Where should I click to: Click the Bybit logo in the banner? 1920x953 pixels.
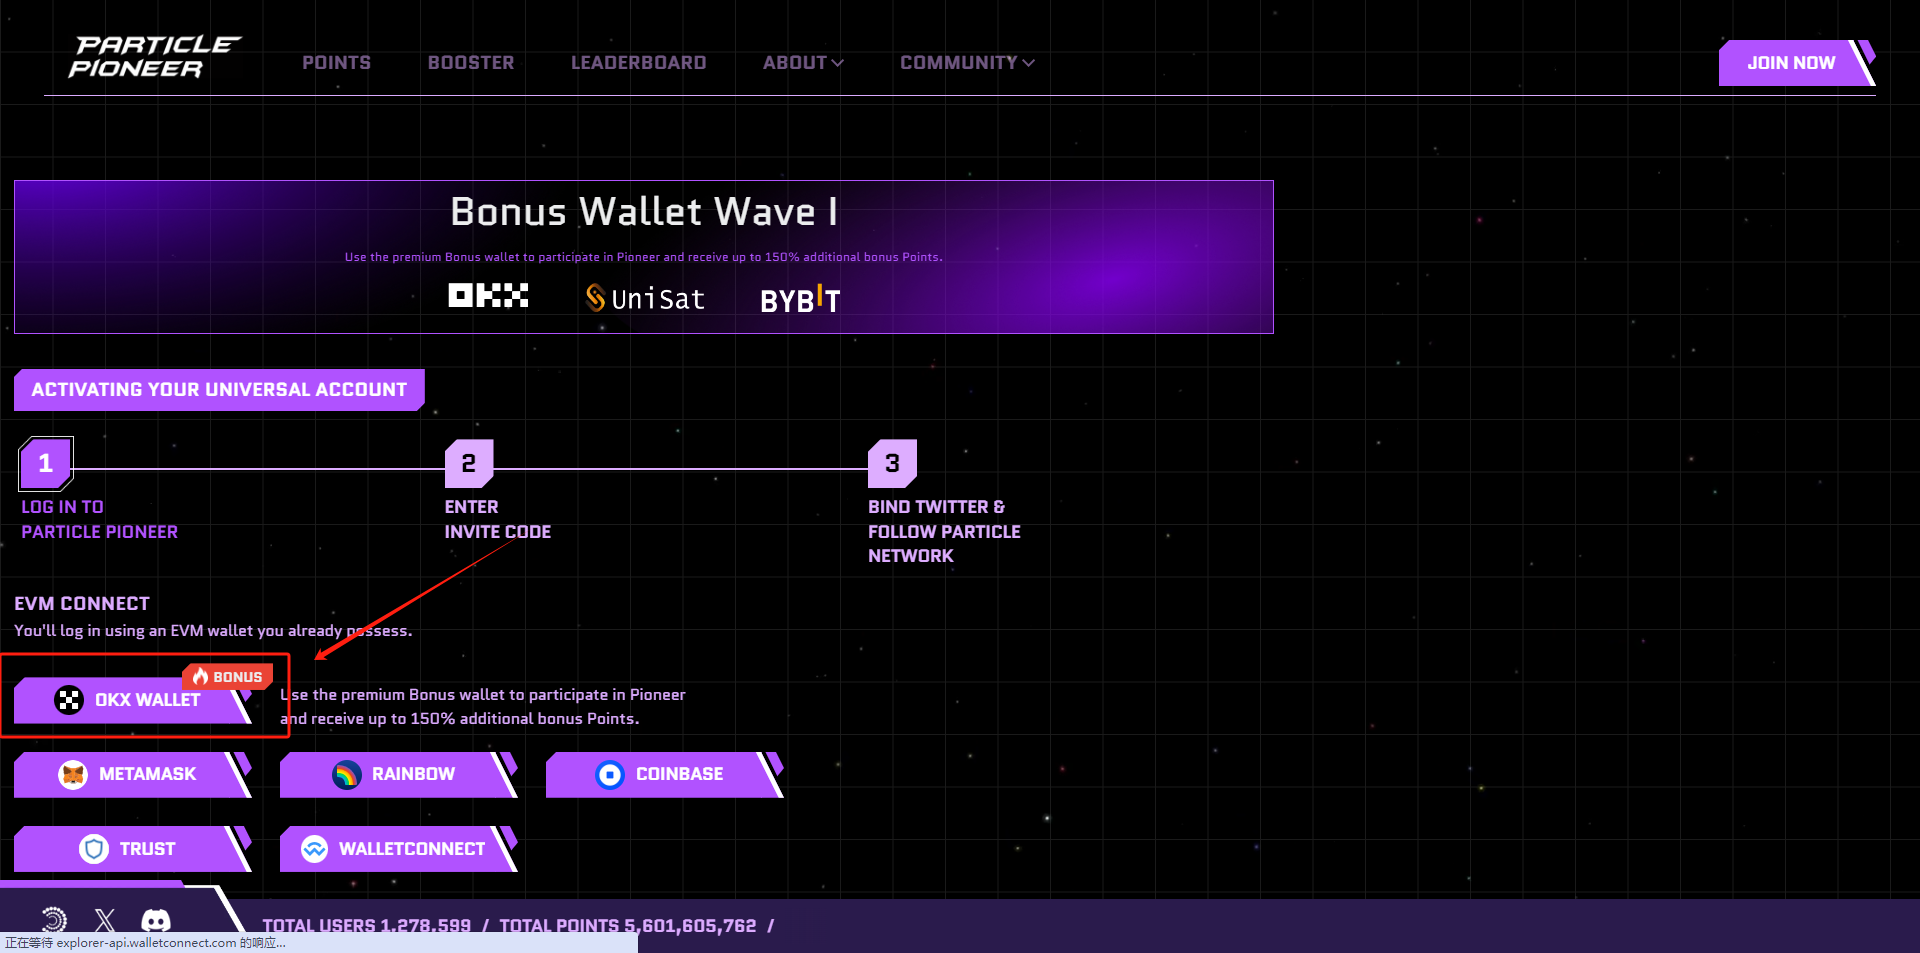click(x=800, y=299)
